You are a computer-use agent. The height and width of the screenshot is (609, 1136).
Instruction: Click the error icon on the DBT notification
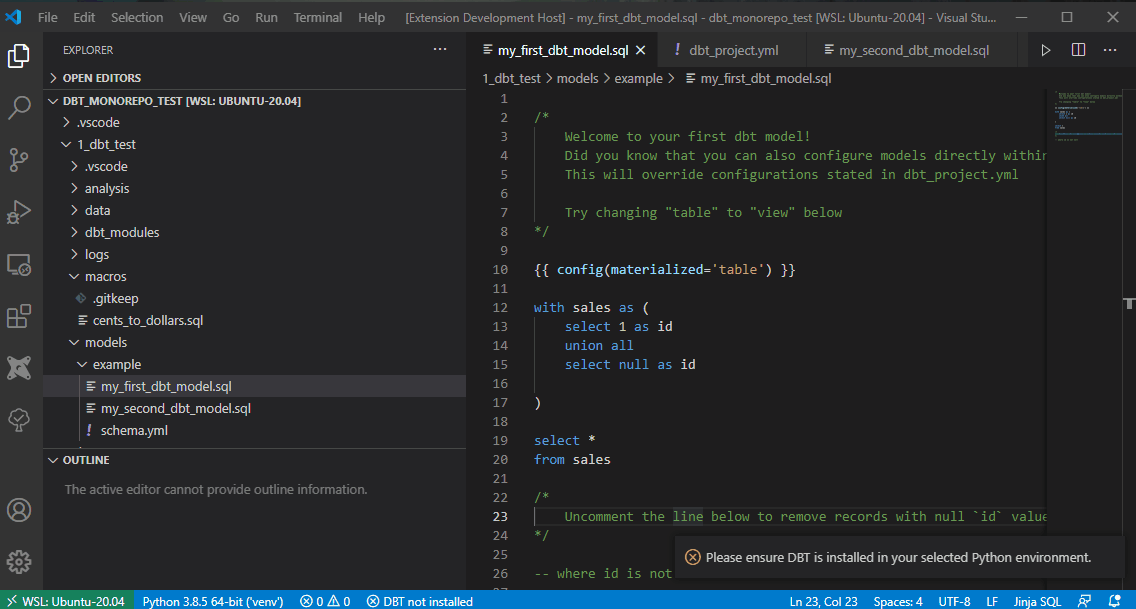click(693, 557)
